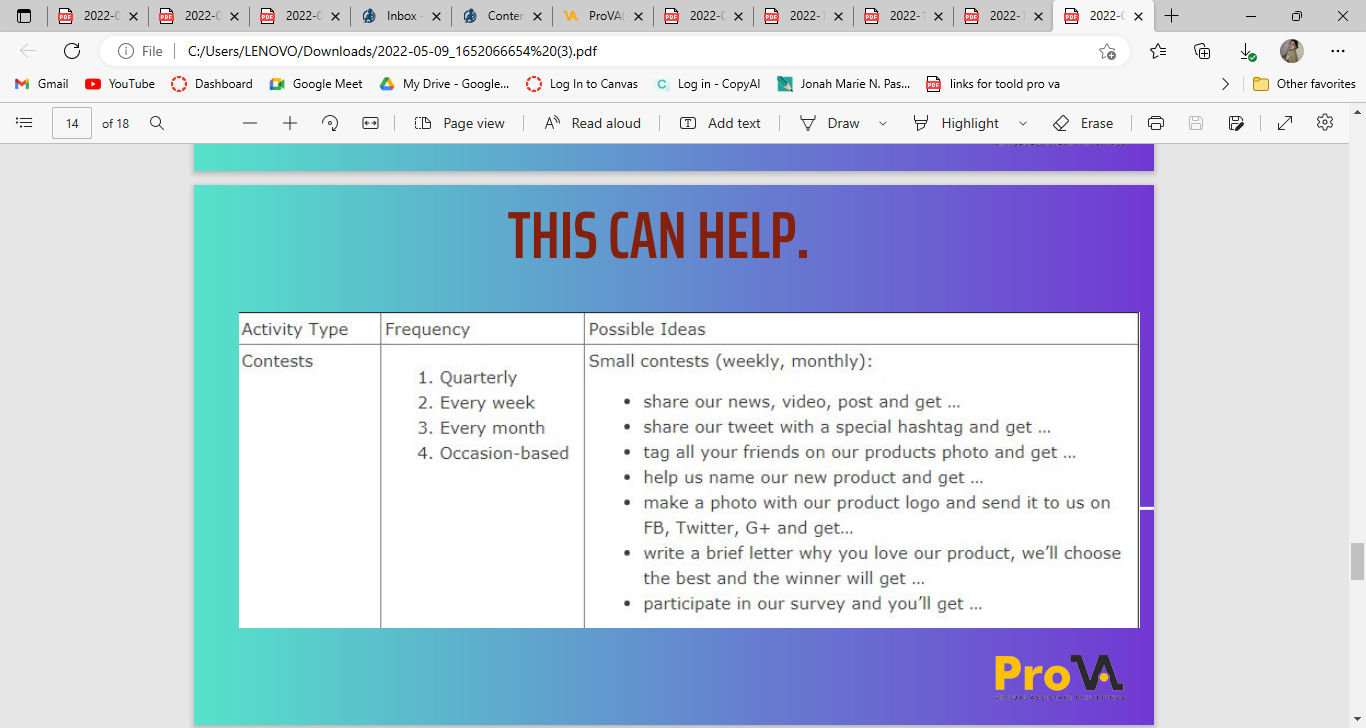Open the Favorites list

coord(1158,51)
